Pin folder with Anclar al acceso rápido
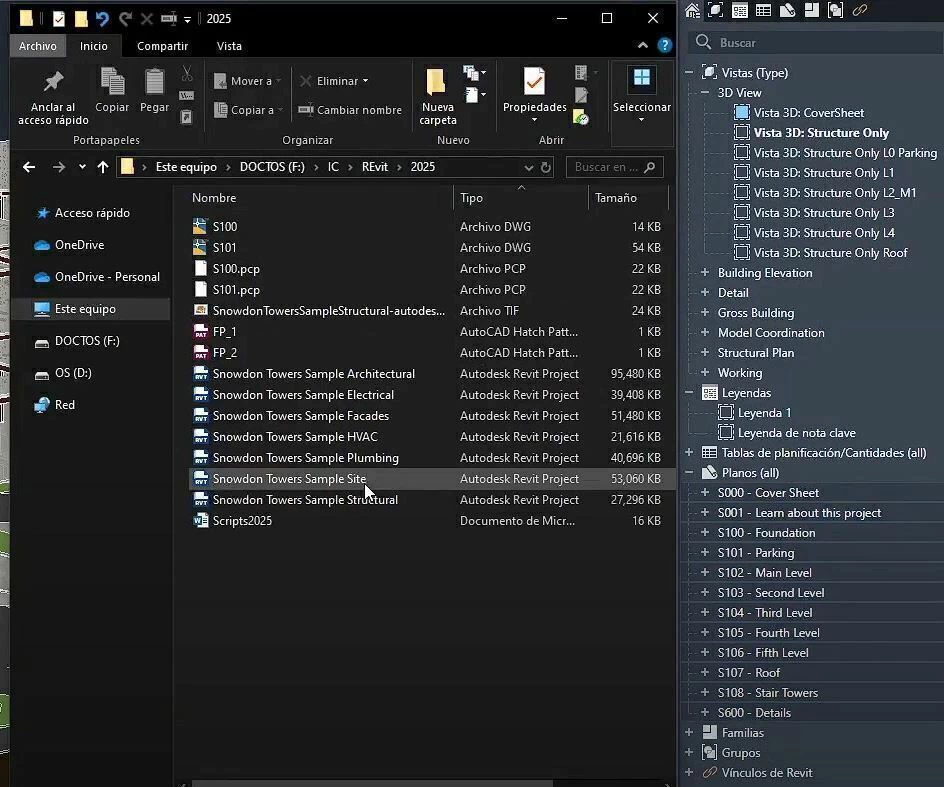The width and height of the screenshot is (944, 787). pyautogui.click(x=53, y=97)
